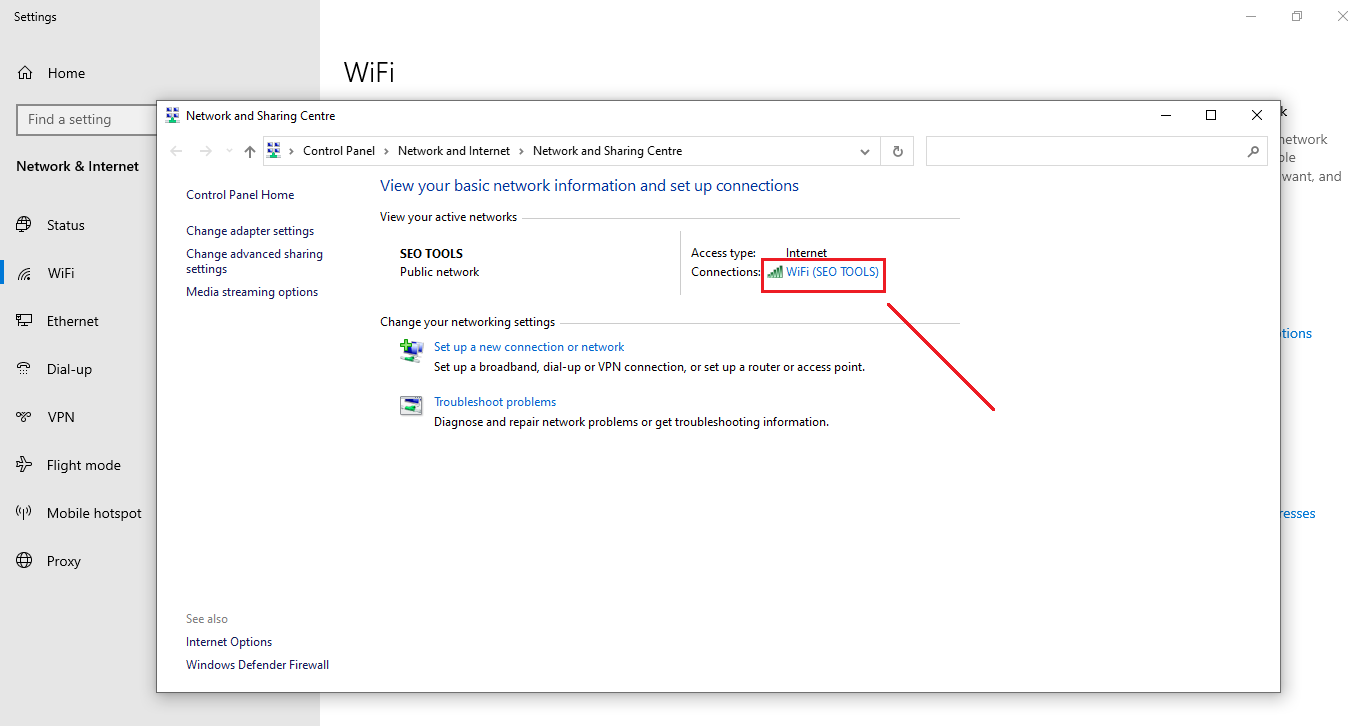Open the Status page via globe icon
Viewport: 1360px width, 726px height.
click(25, 225)
